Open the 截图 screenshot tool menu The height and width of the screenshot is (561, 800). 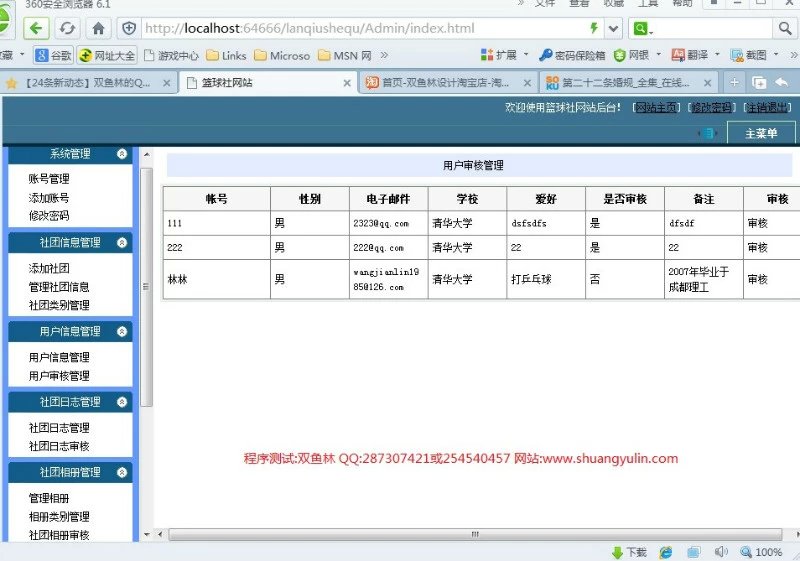tap(755, 55)
